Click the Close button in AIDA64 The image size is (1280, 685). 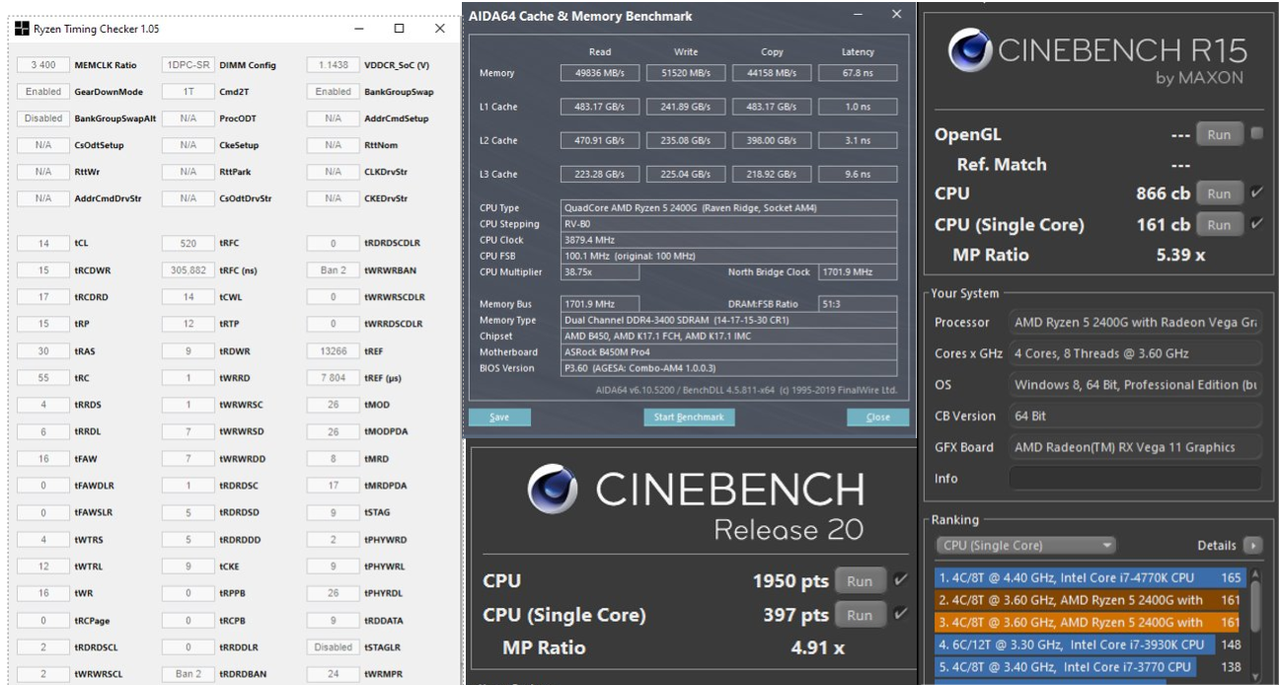[878, 417]
